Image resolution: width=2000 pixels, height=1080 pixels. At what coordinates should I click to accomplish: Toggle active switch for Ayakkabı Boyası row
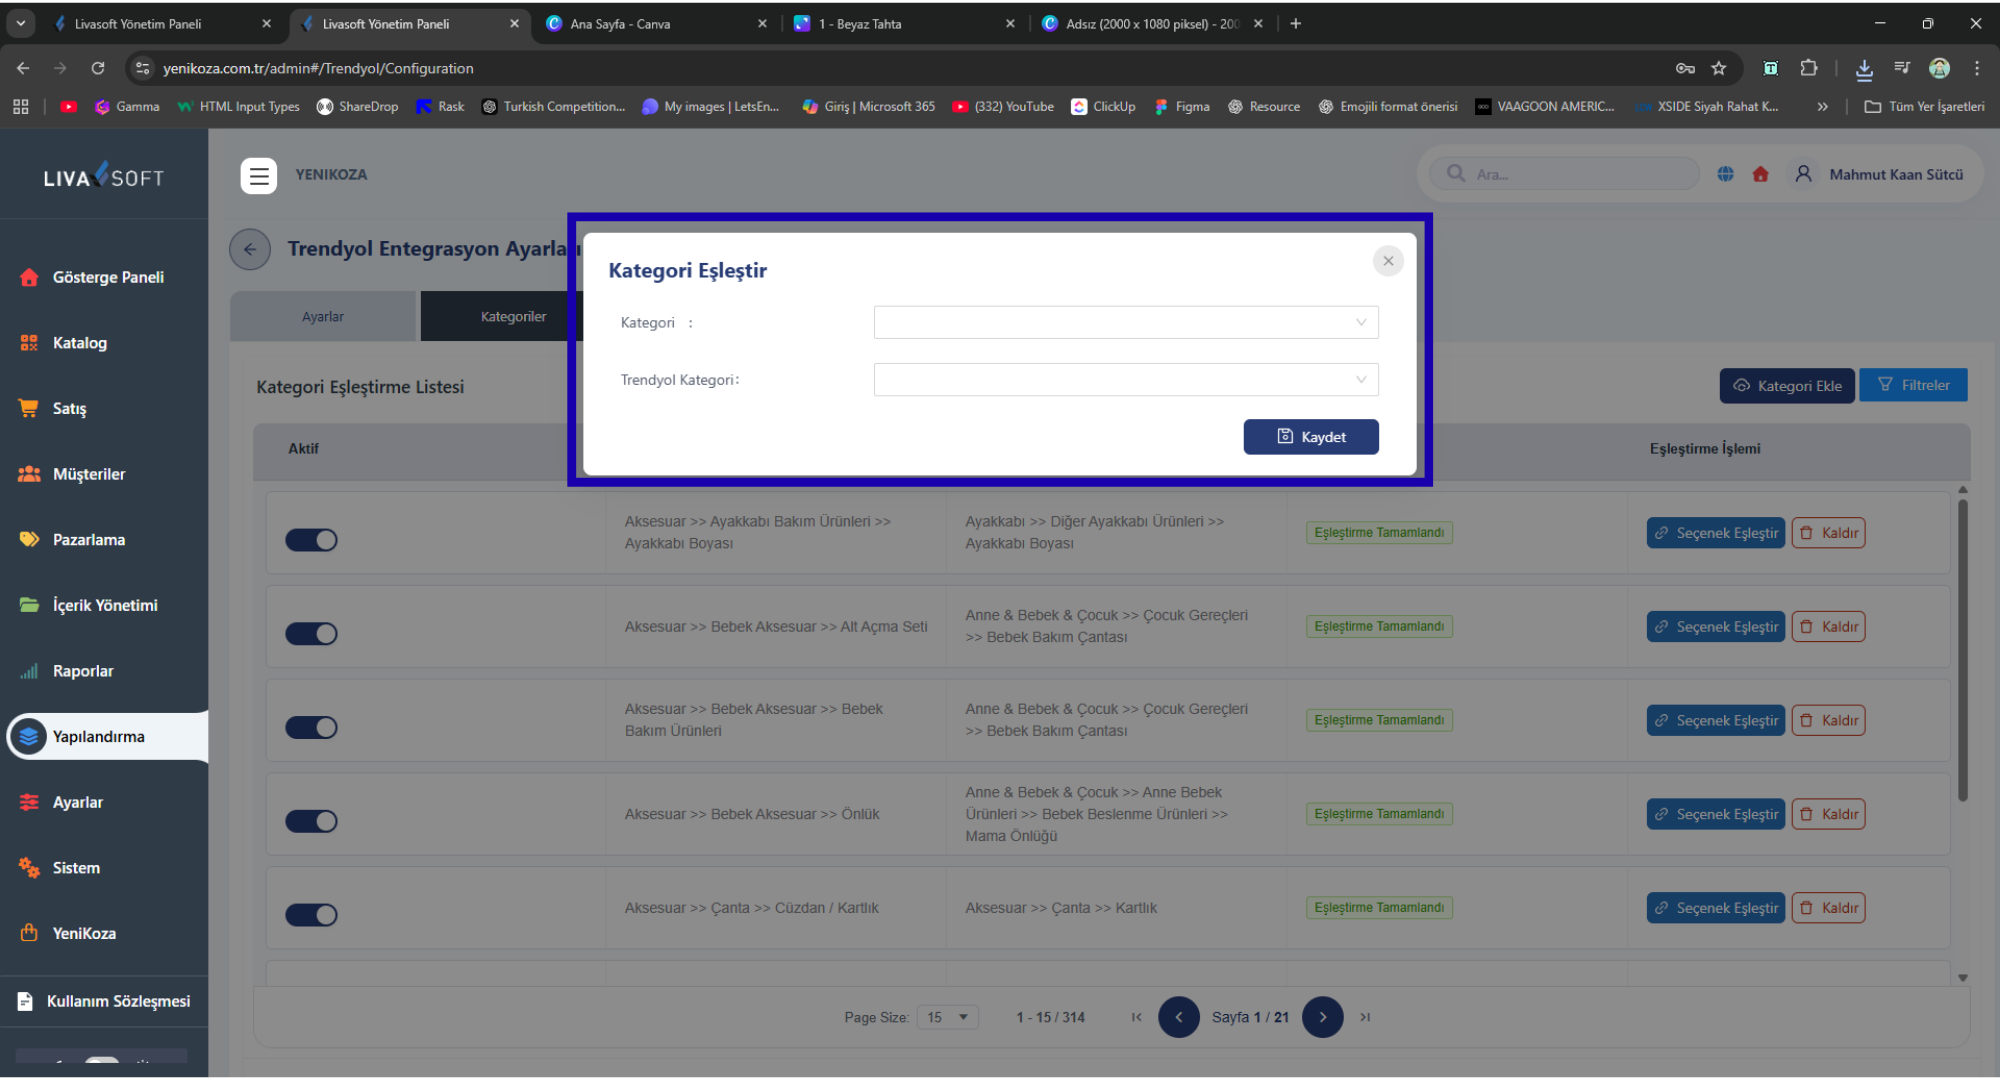click(x=311, y=540)
